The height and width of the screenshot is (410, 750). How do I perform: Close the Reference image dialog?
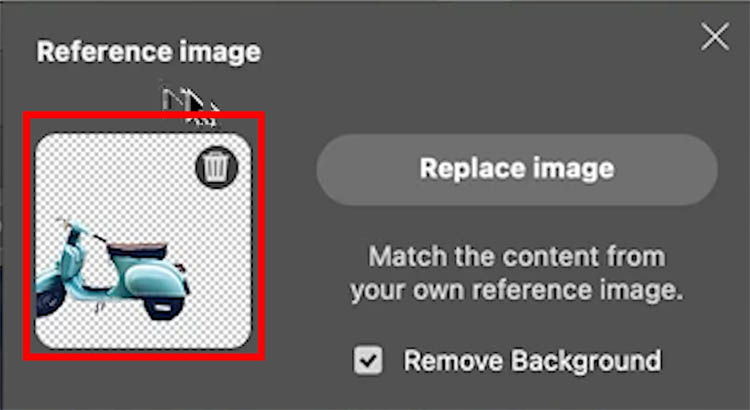(x=715, y=37)
